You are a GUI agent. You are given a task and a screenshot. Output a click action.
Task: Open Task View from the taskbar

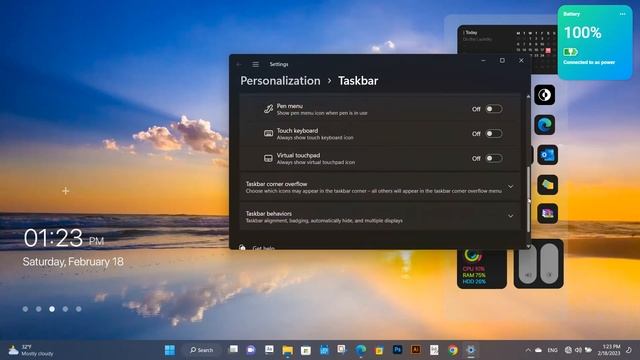[233, 349]
